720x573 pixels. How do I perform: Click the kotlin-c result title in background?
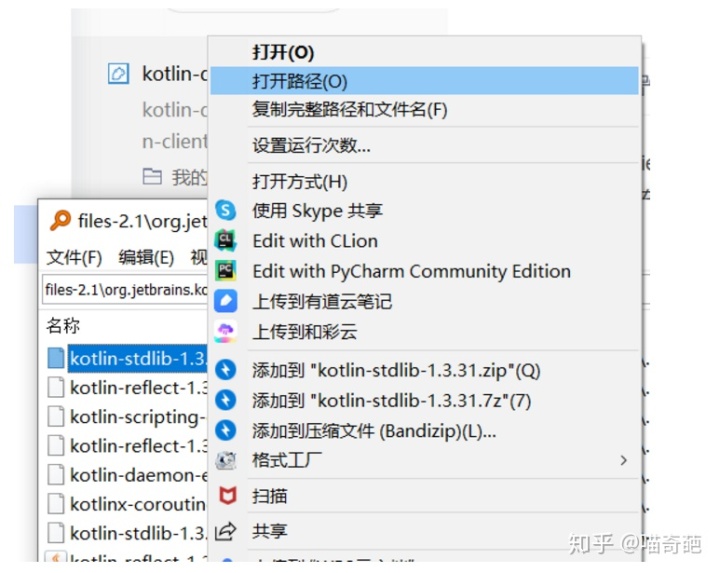click(174, 73)
